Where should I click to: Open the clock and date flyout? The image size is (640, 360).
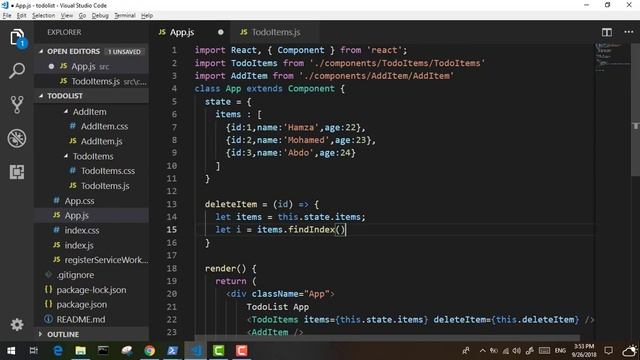(x=584, y=351)
